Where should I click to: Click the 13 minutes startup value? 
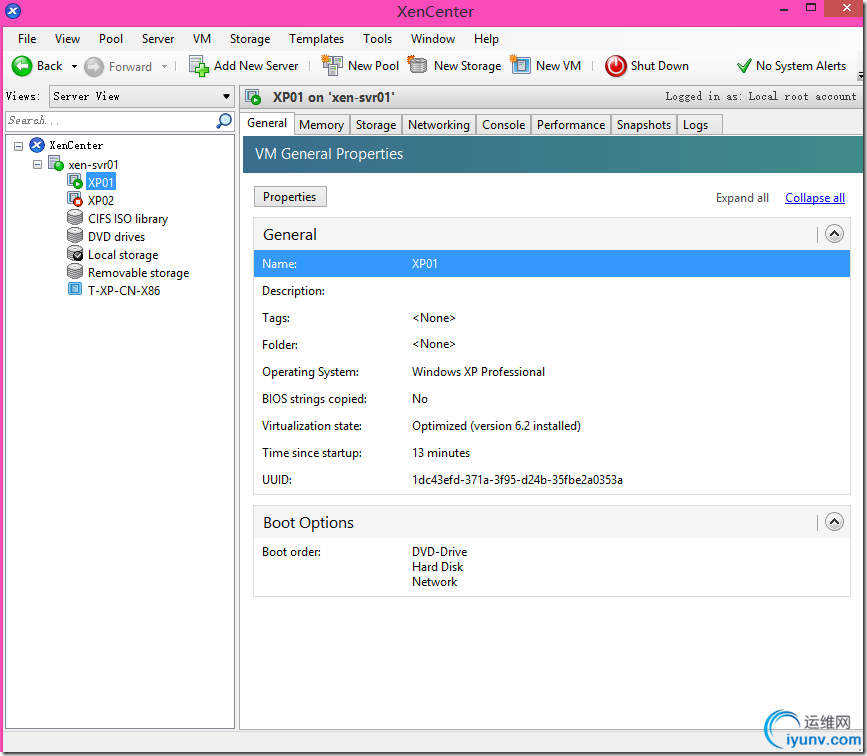pos(440,453)
